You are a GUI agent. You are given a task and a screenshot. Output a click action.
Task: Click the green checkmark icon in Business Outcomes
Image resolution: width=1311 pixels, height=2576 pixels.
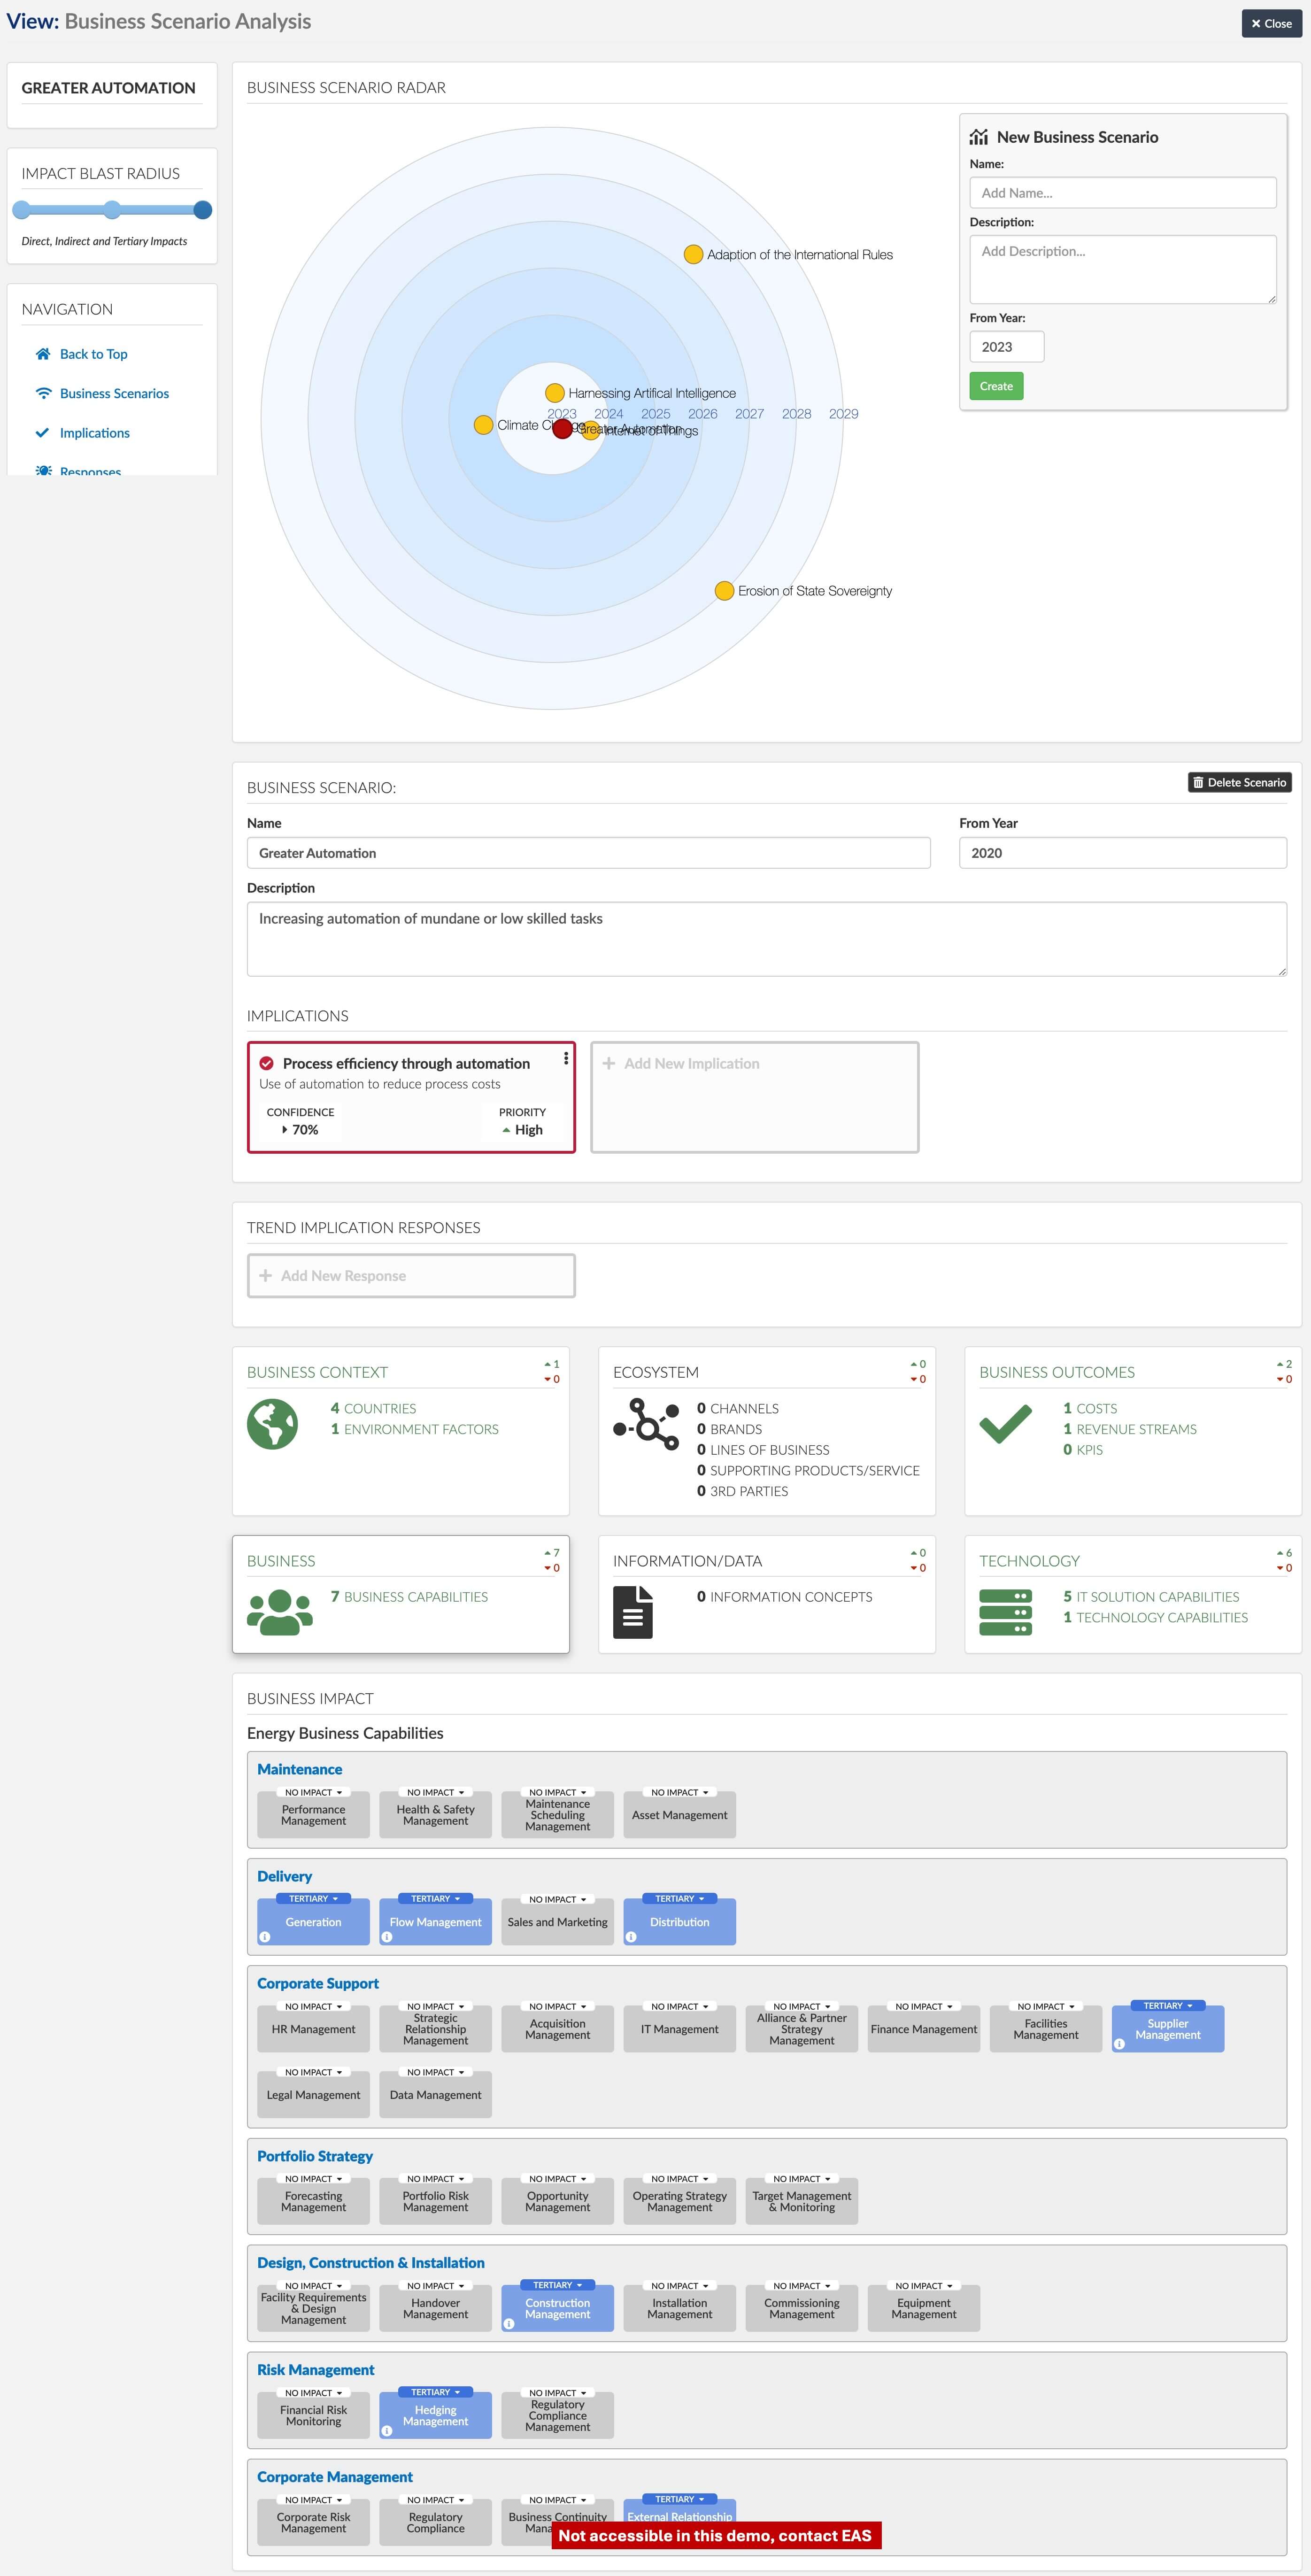click(x=1005, y=1423)
